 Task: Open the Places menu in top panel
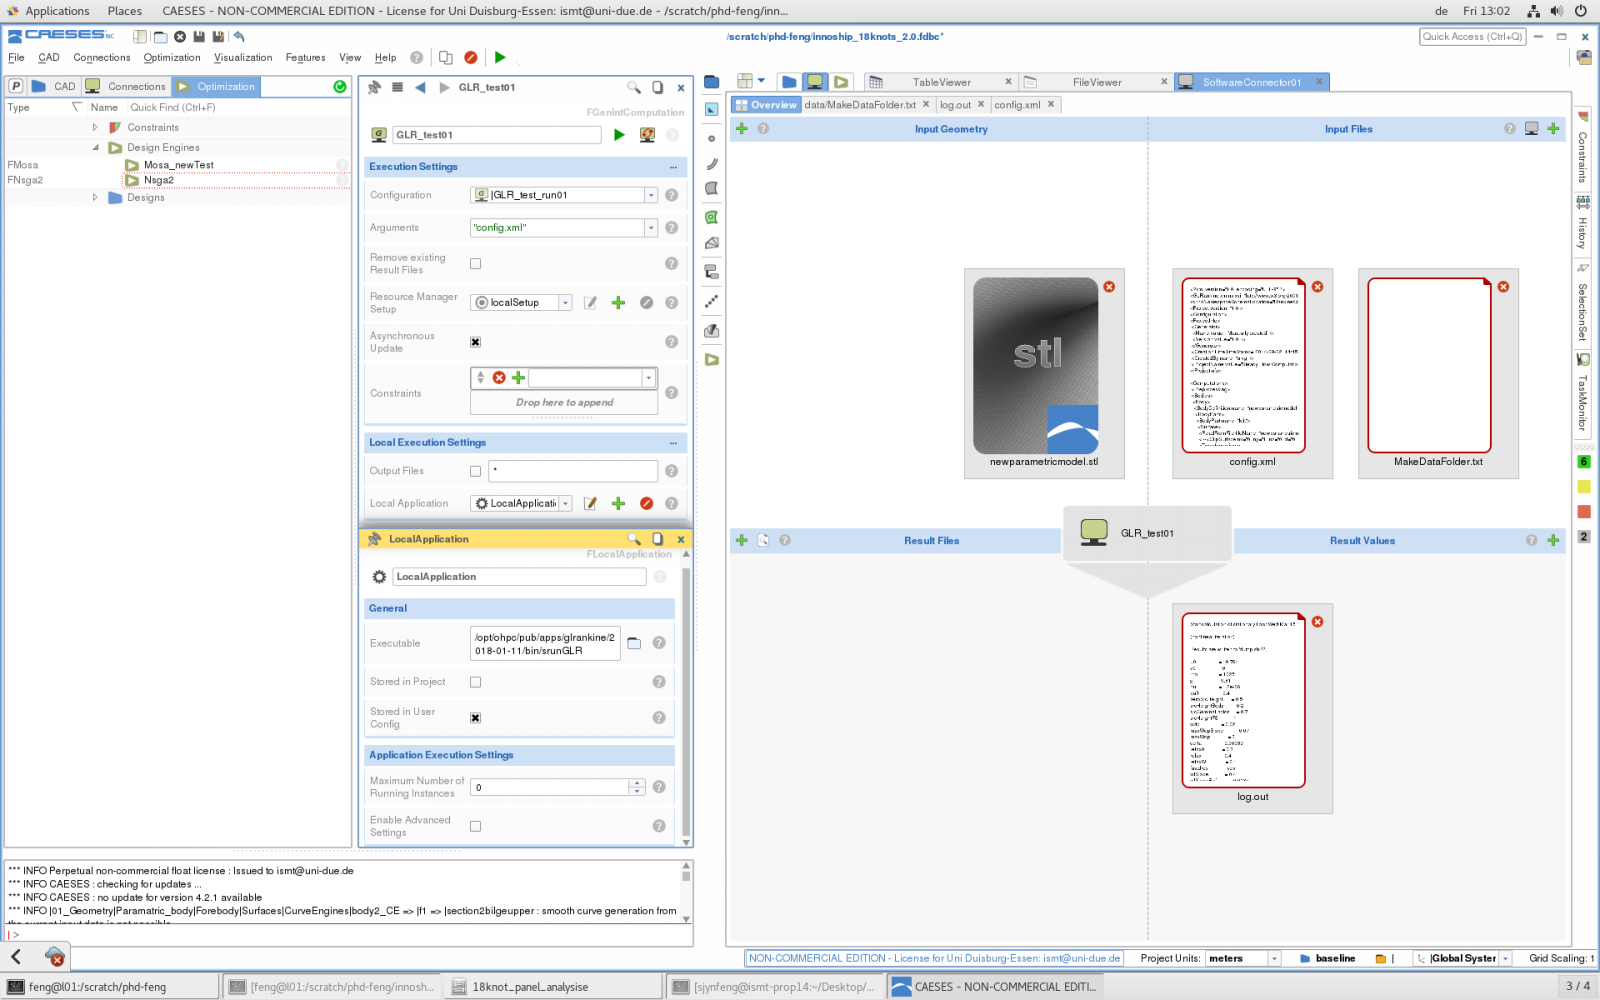[125, 11]
